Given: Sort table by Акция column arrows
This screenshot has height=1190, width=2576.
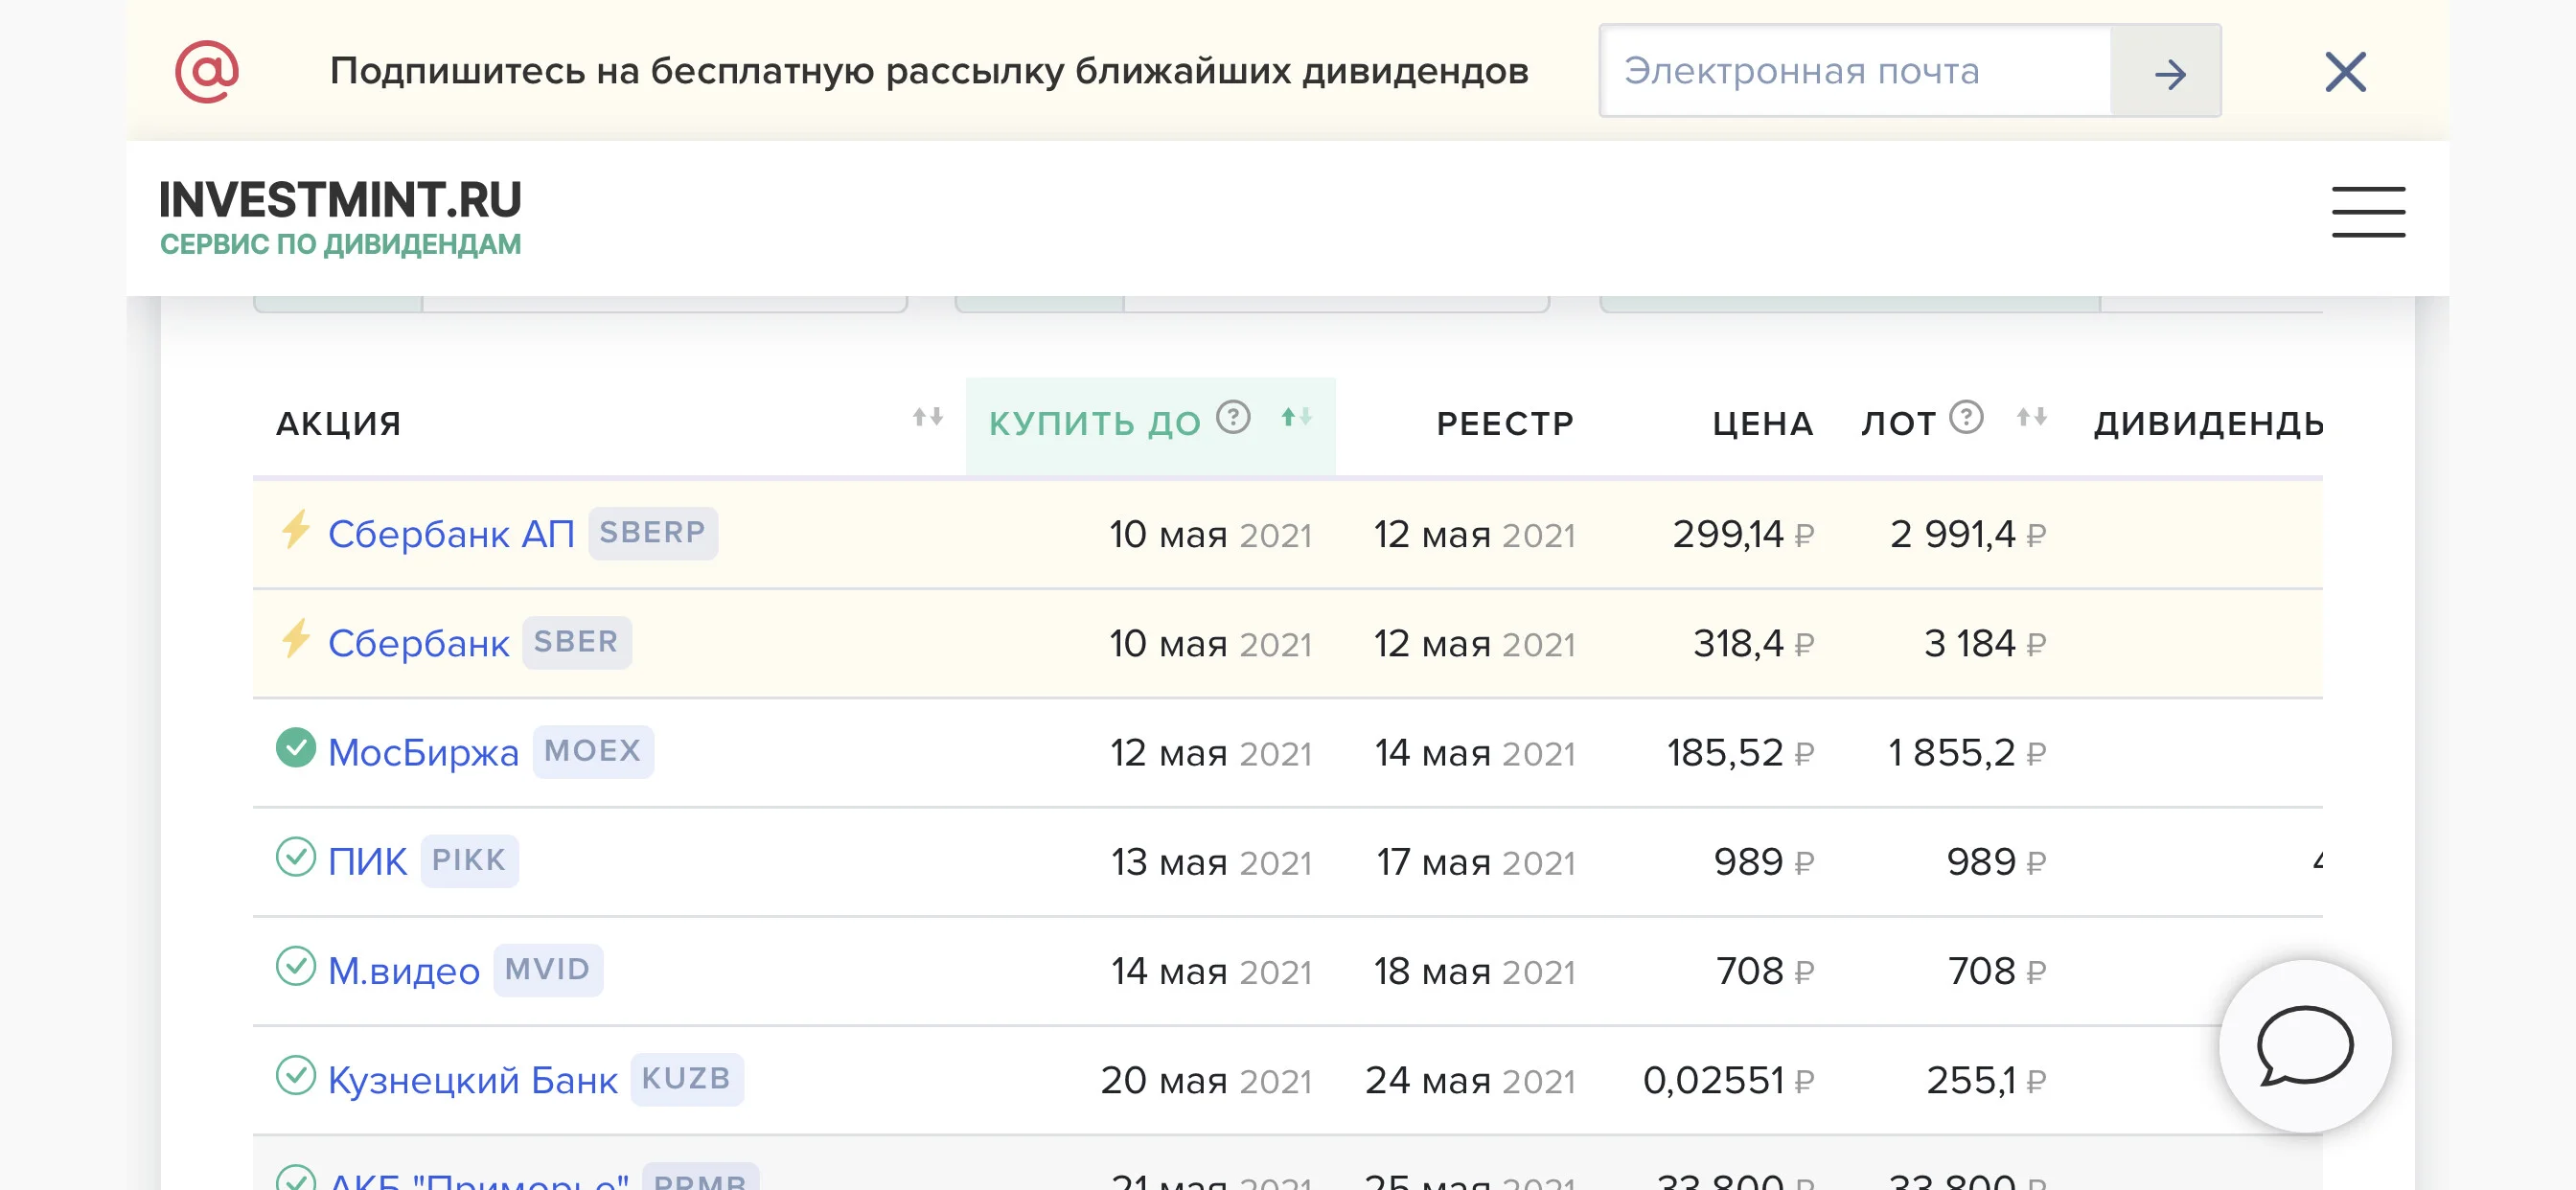Looking at the screenshot, I should click(927, 417).
